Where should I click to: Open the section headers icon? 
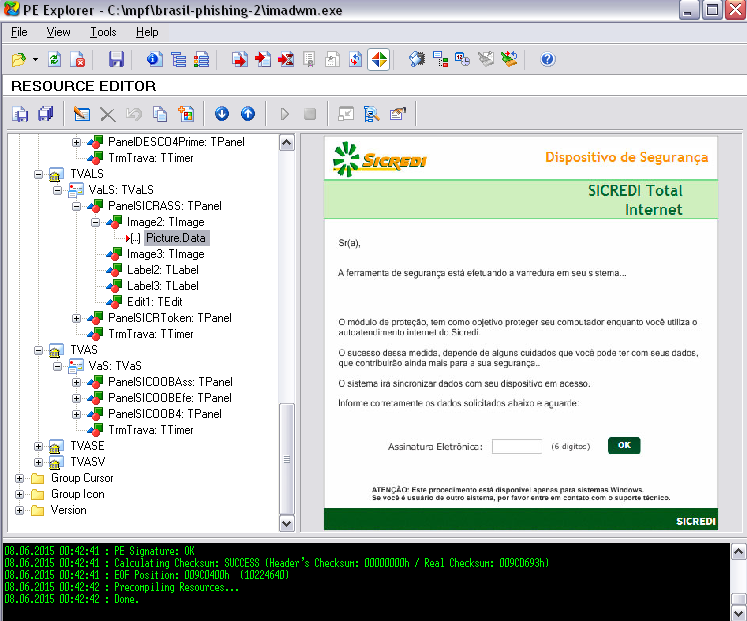202,60
